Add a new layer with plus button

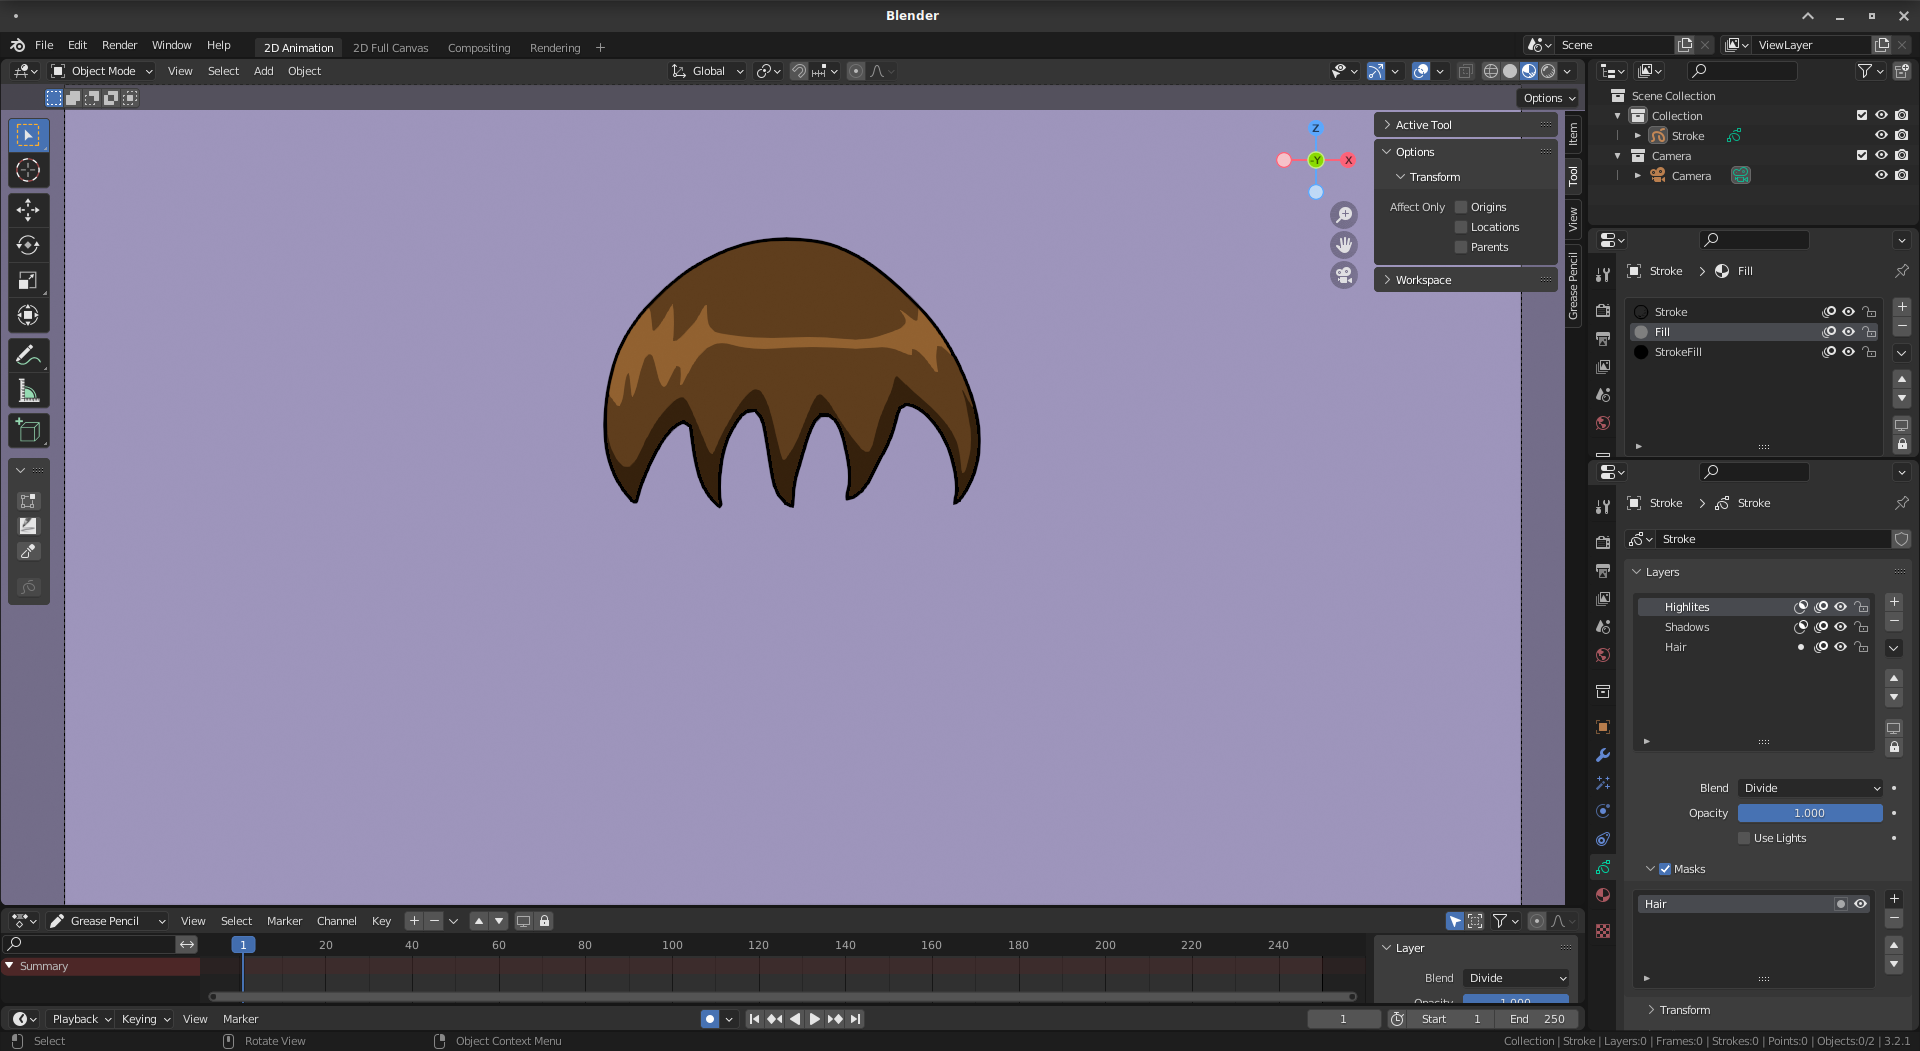tap(1894, 602)
